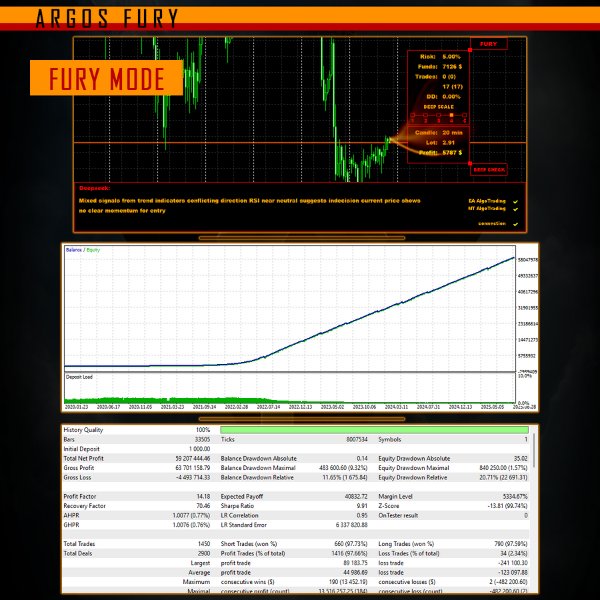
Task: Click the ARGOS FURY title
Action: pos(107,18)
